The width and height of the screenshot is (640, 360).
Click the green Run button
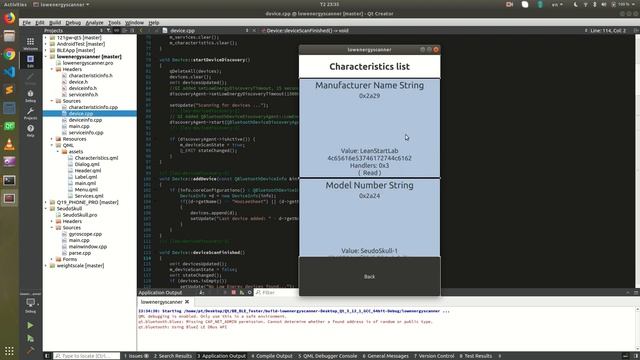pyautogui.click(x=30, y=325)
